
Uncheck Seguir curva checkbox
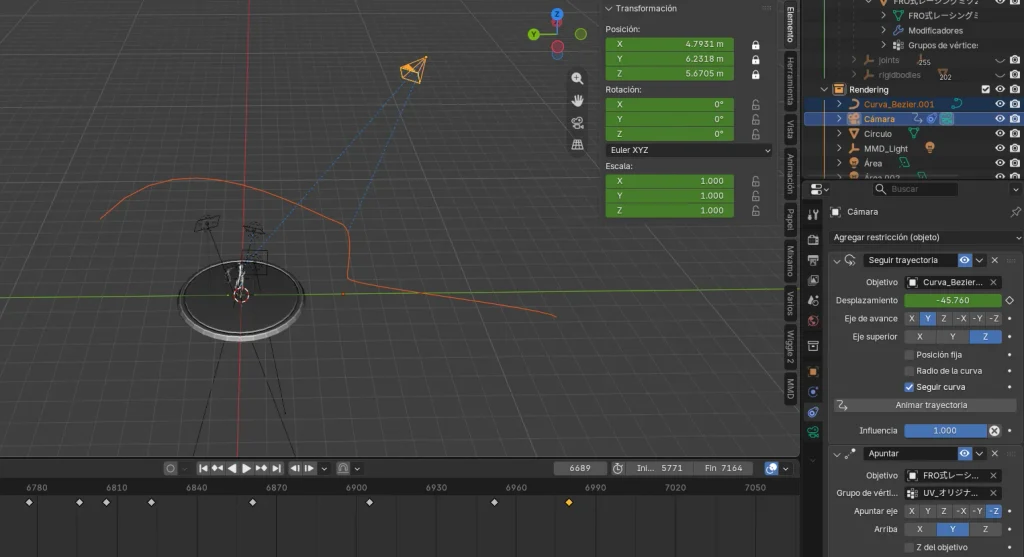(x=909, y=387)
